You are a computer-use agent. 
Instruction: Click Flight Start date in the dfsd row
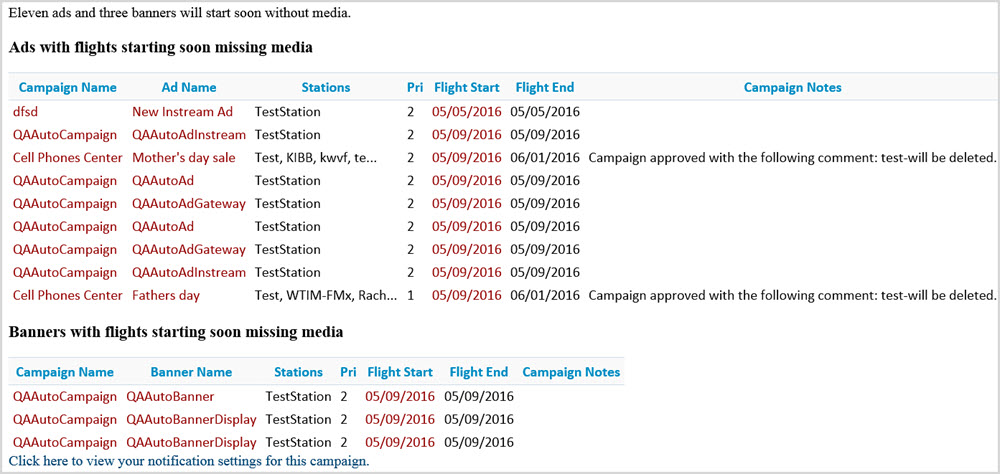pos(466,112)
